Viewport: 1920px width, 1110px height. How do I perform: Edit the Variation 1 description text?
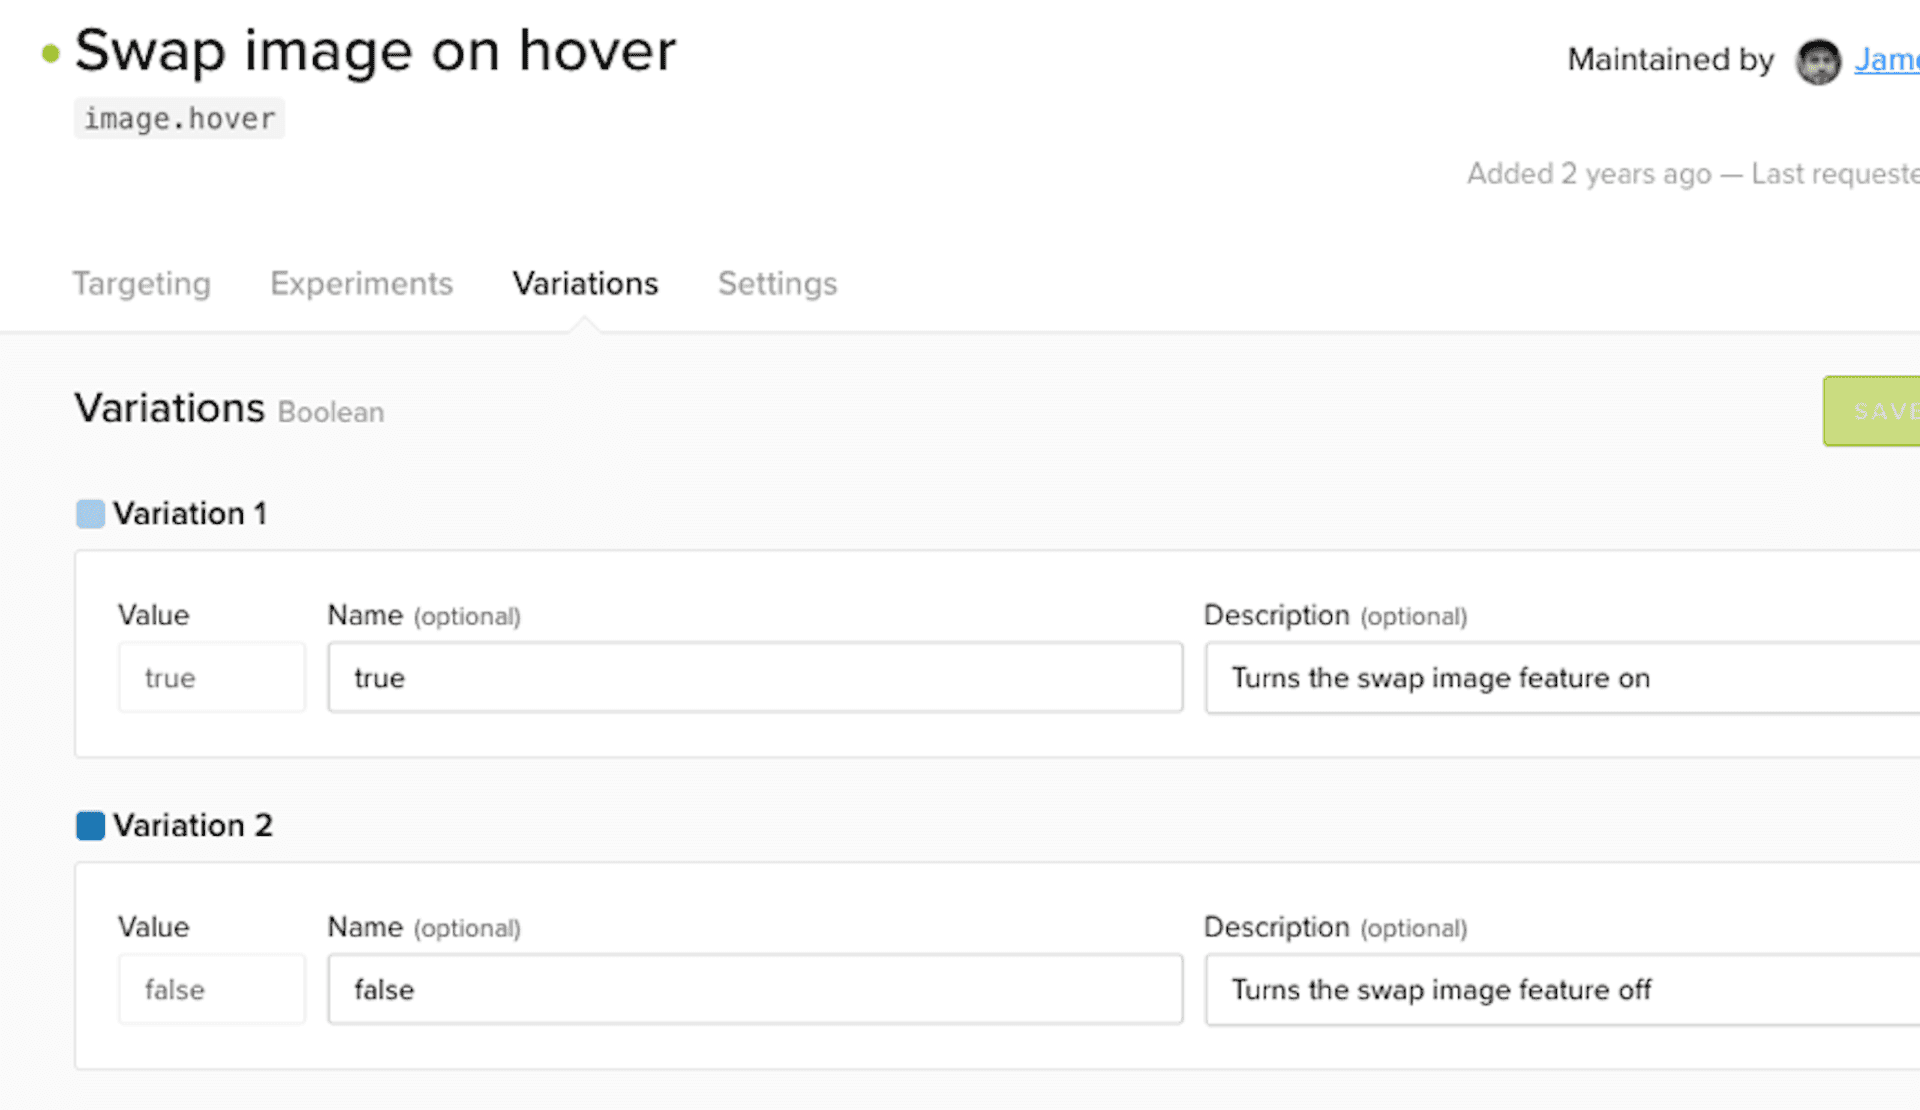(1558, 677)
